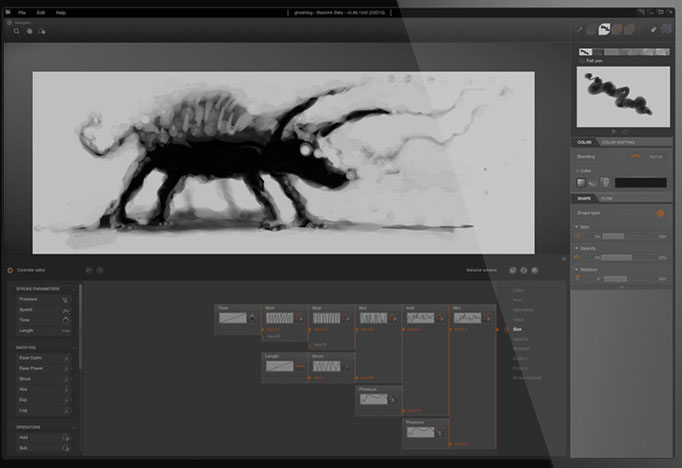Select the Abs function
This screenshot has width=682, height=468.
point(43,389)
